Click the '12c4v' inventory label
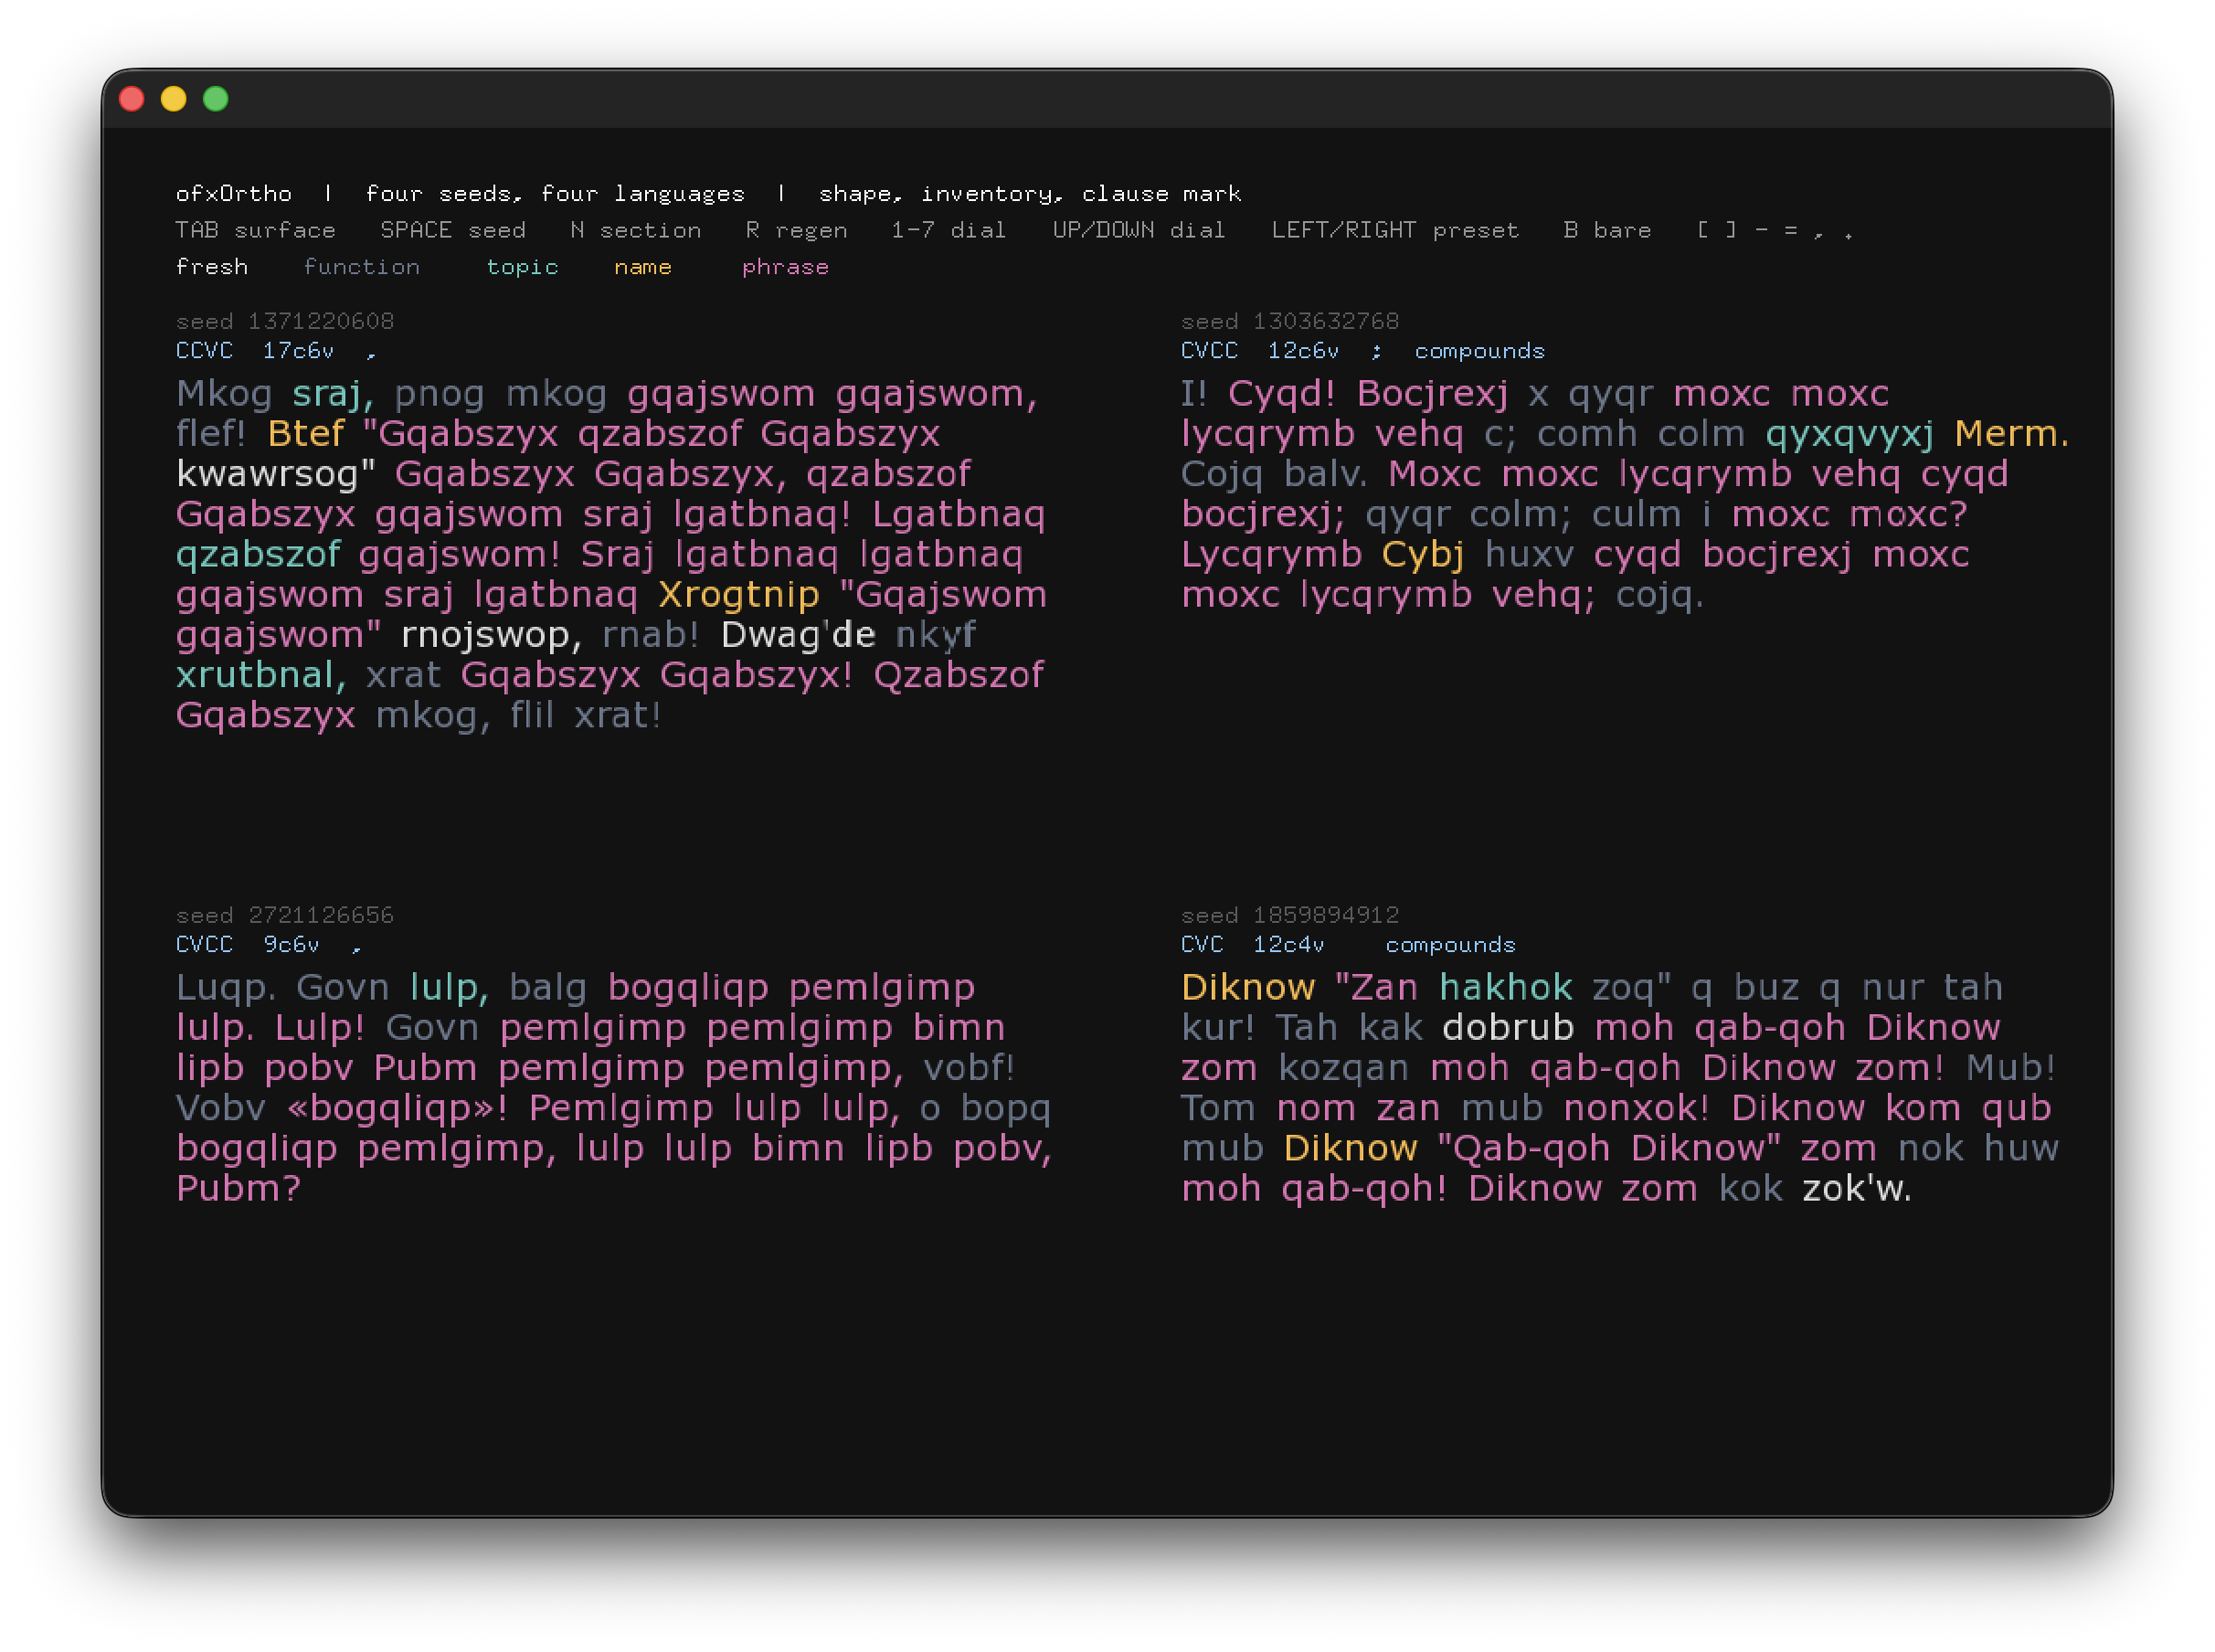The width and height of the screenshot is (2215, 1652). tap(1288, 944)
